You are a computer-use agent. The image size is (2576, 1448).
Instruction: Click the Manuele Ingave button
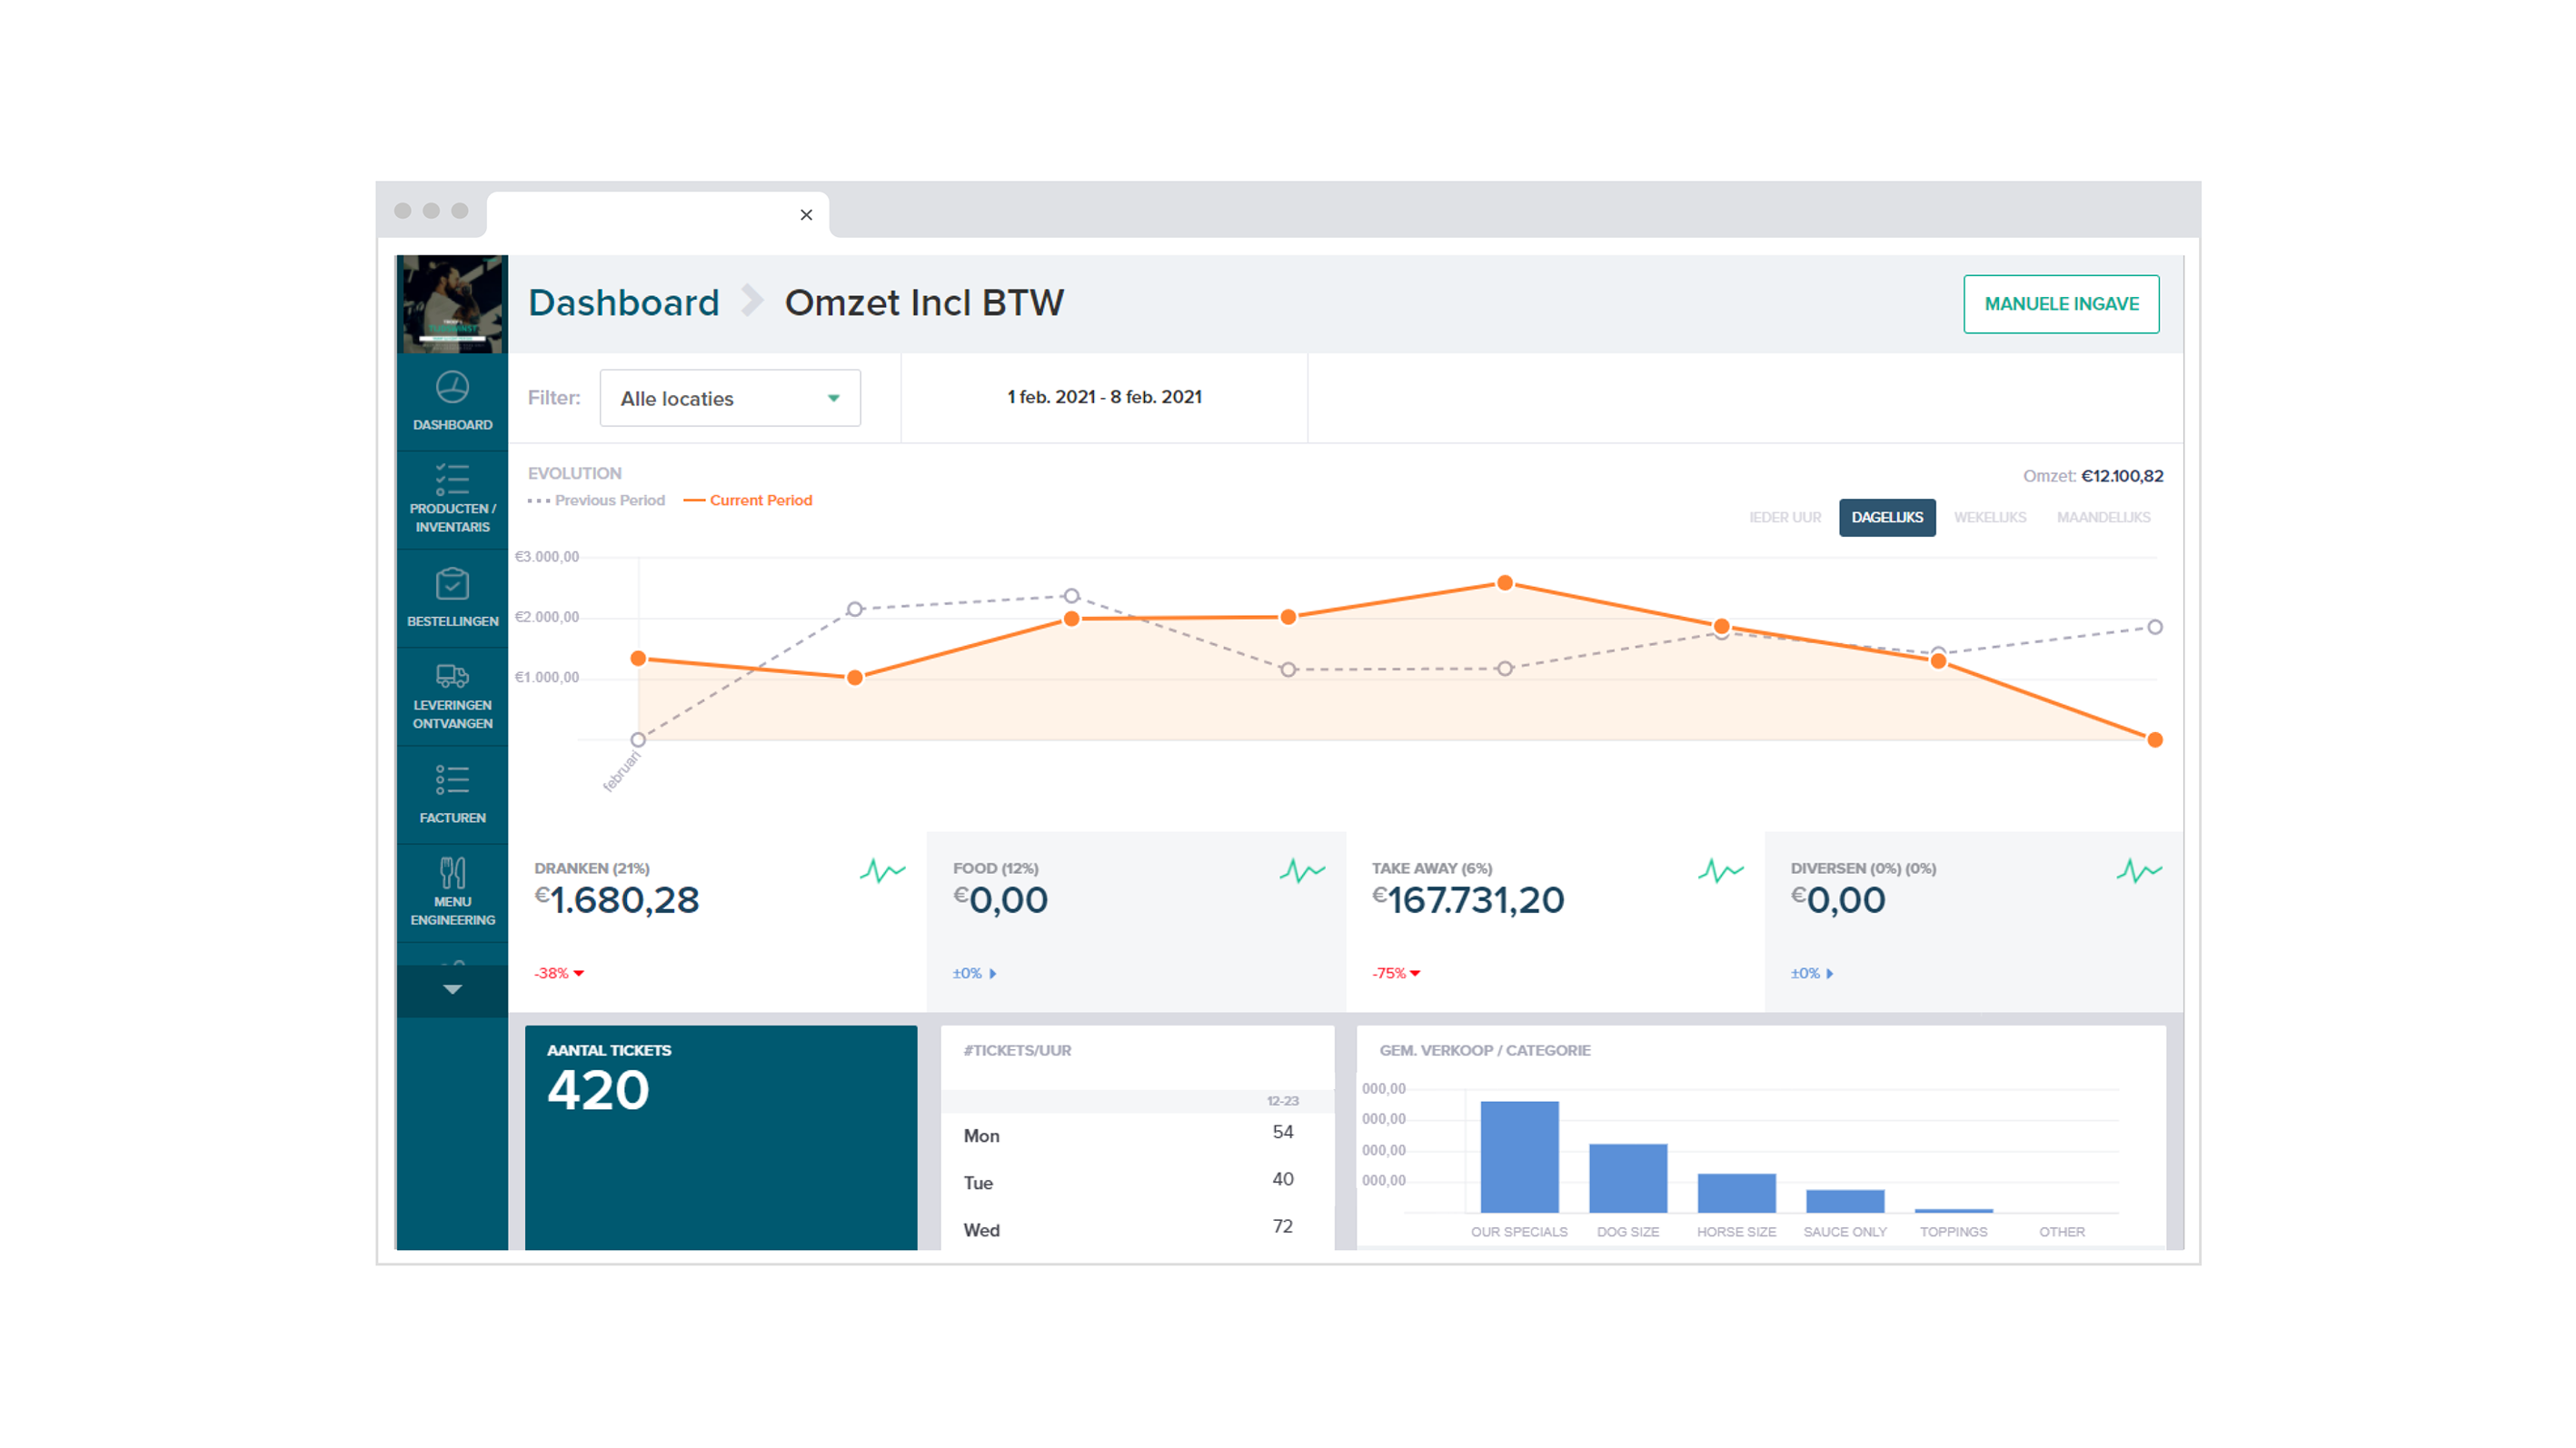point(2060,304)
